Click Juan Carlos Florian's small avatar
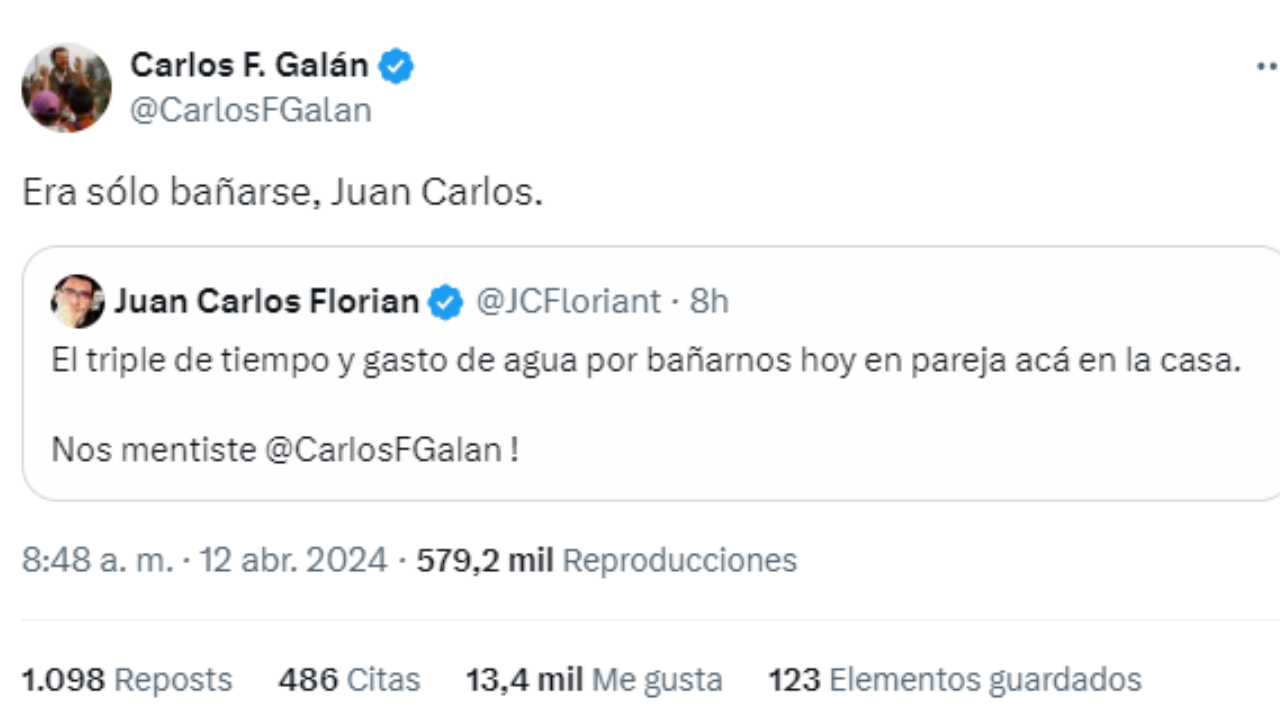This screenshot has width=1280, height=720. pos(78,301)
